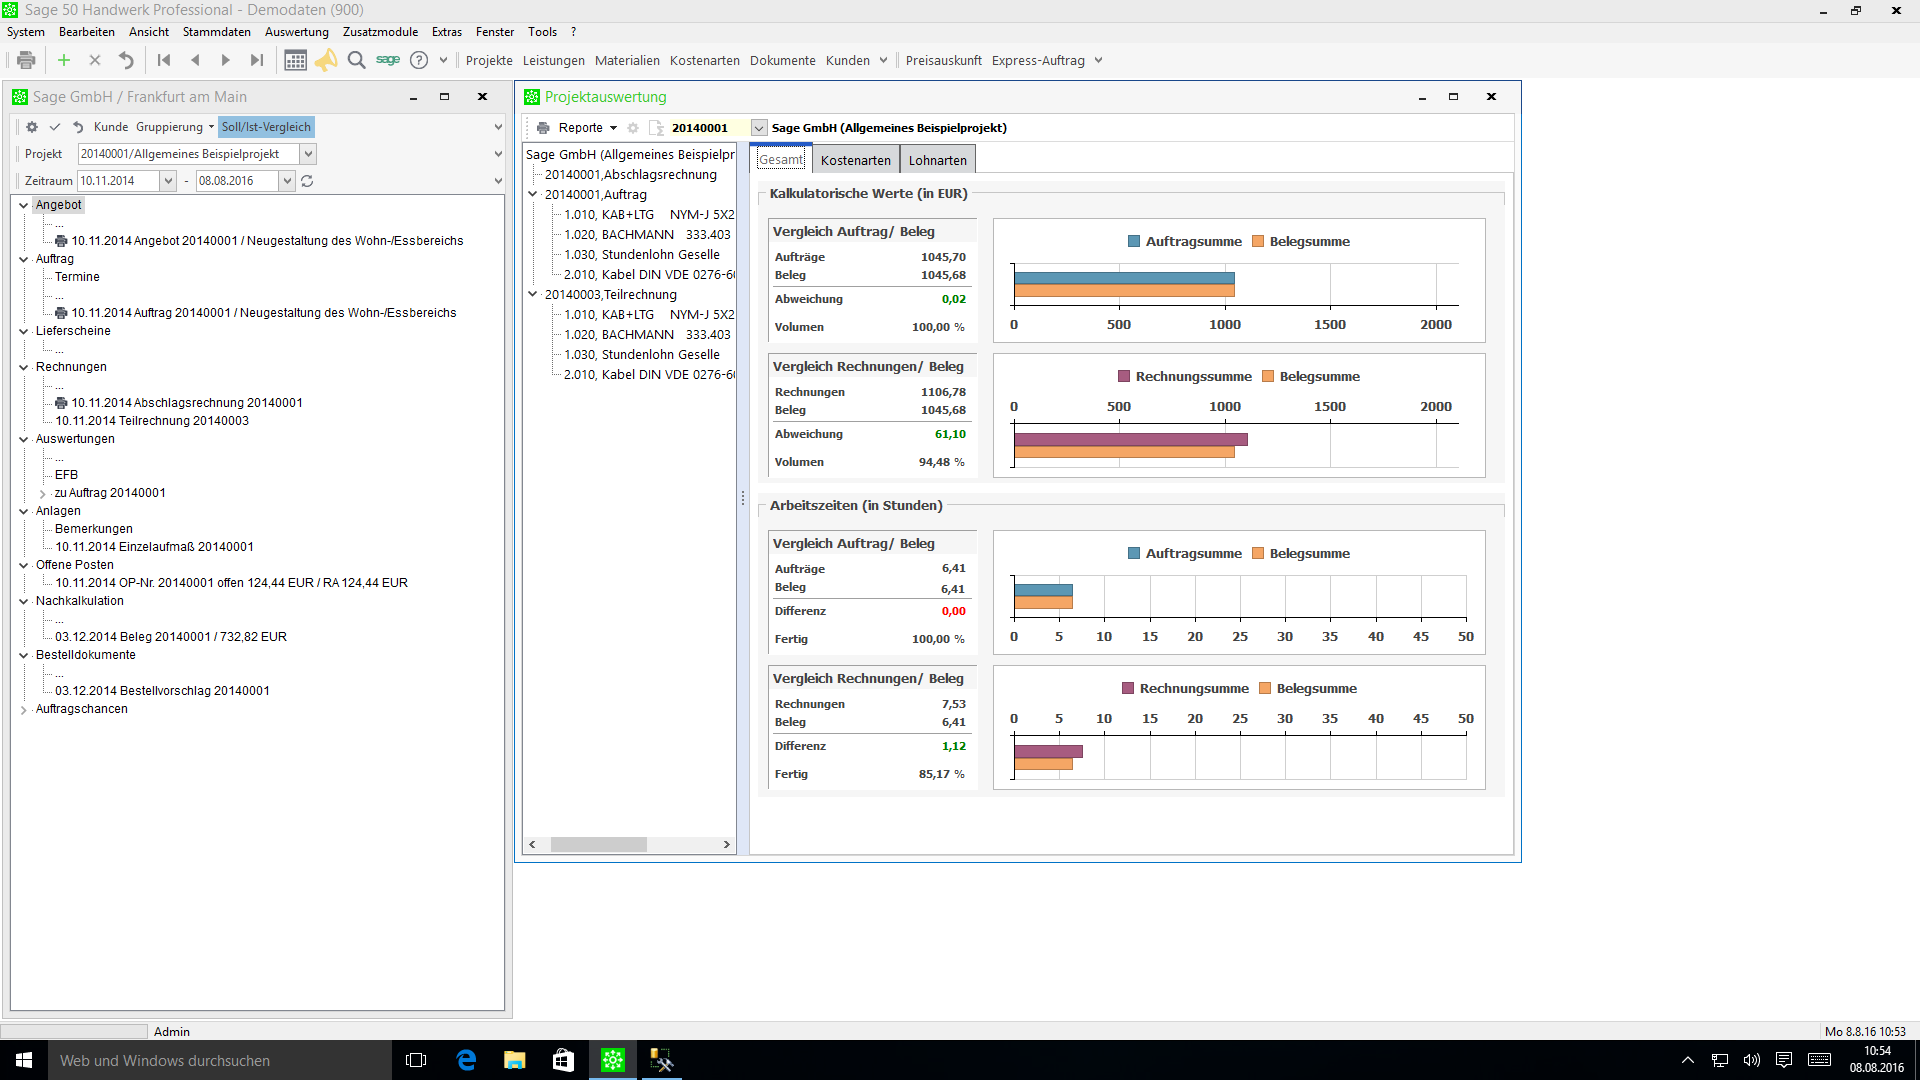The height and width of the screenshot is (1080, 1920).
Task: Collapse the Angebot tree node
Action: (x=23, y=205)
